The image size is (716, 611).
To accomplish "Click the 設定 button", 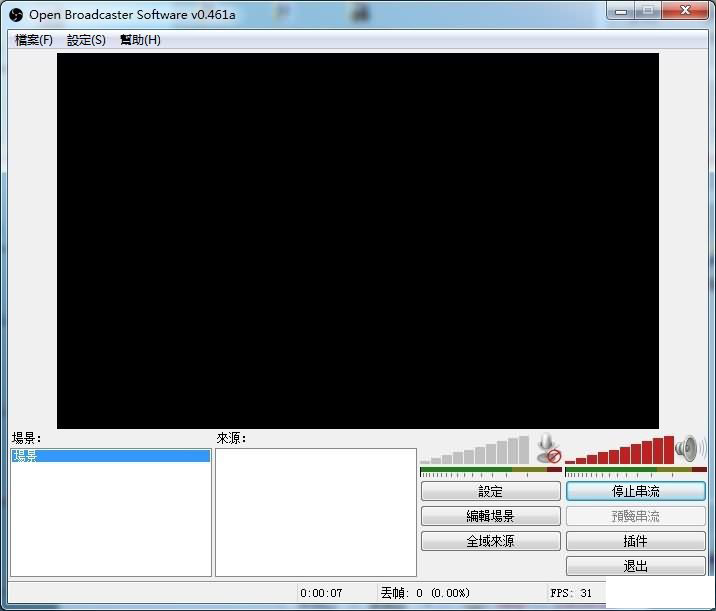I will [490, 492].
